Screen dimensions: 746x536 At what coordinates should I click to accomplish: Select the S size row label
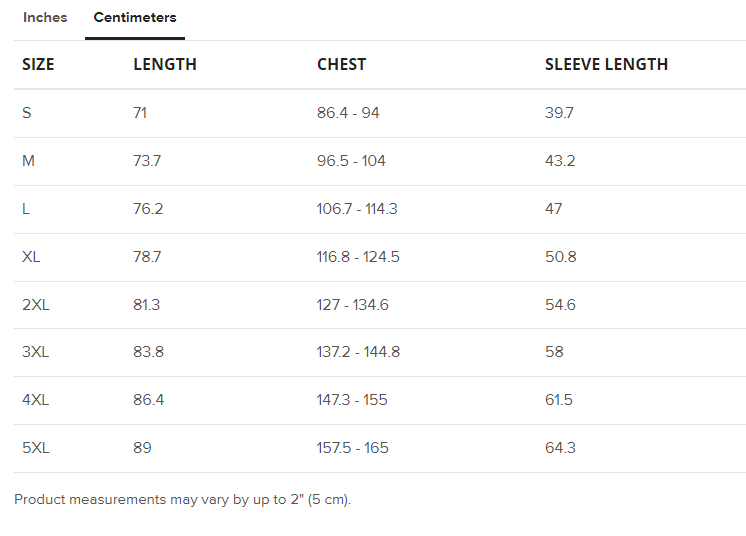tap(27, 113)
